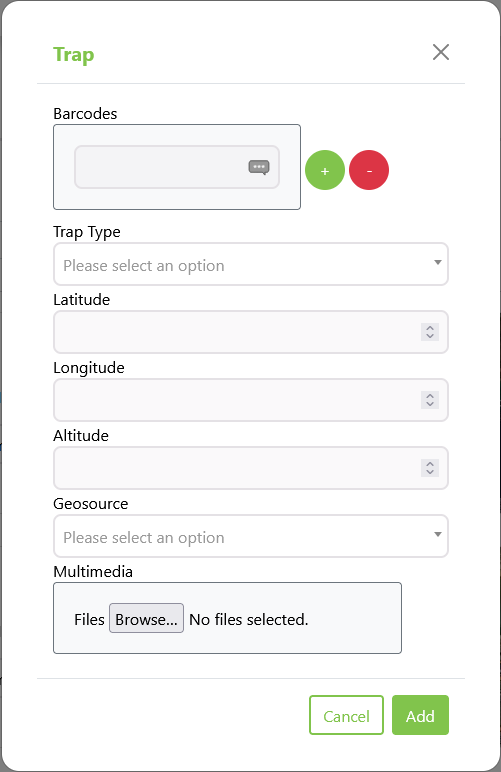Click into the Altitude field
The width and height of the screenshot is (501, 772).
point(251,468)
